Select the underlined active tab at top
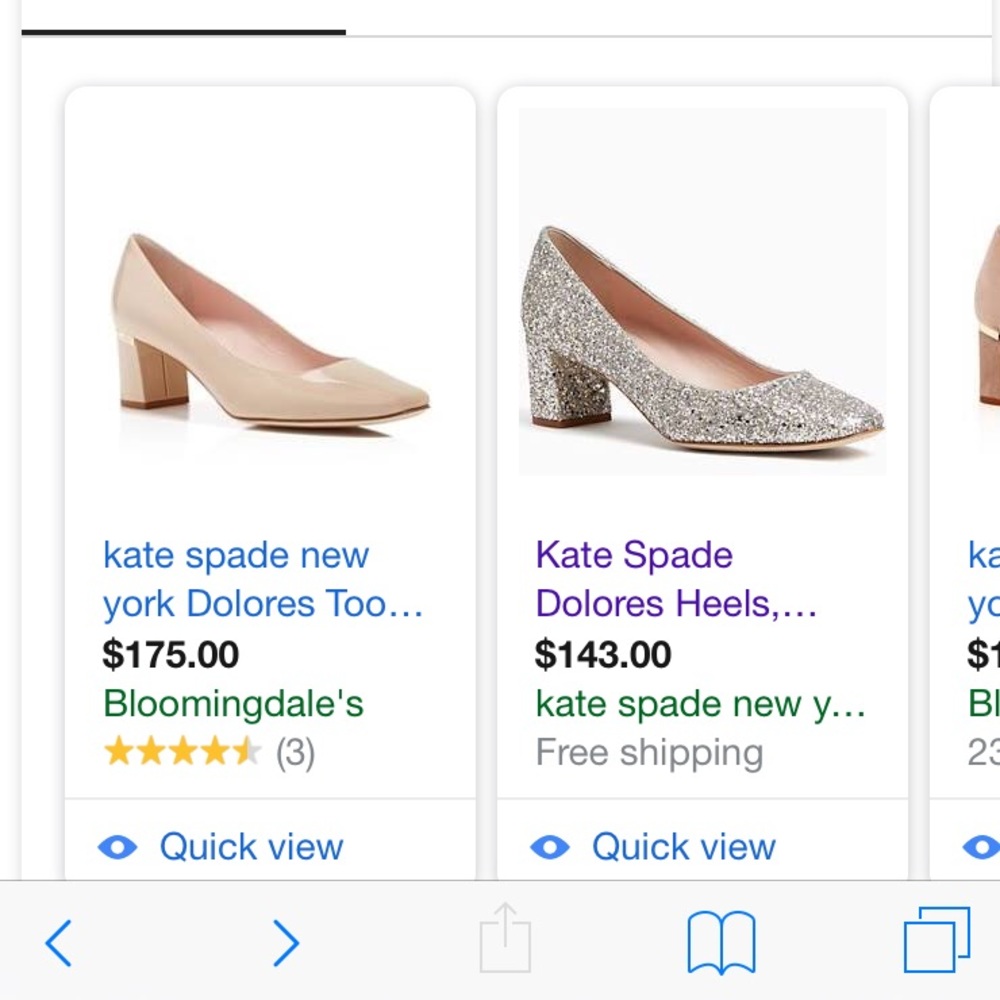 click(x=184, y=31)
